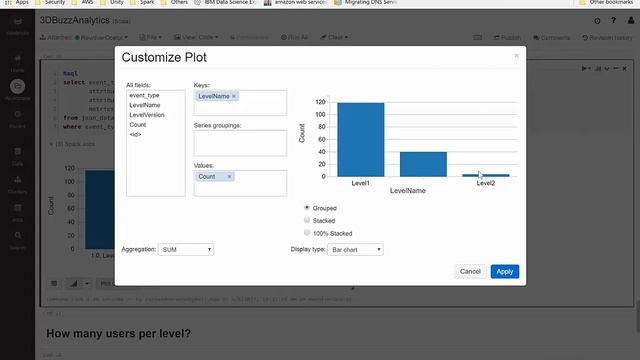Open the user account icon
This screenshot has width=640, height=360.
[x=631, y=20]
